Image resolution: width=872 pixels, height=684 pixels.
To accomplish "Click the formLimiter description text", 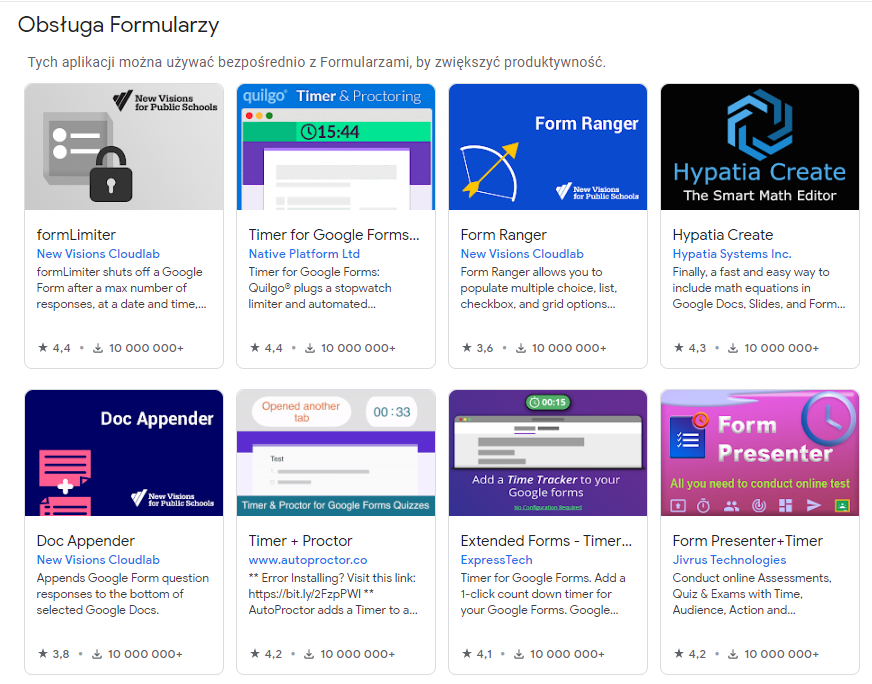I will 121,288.
